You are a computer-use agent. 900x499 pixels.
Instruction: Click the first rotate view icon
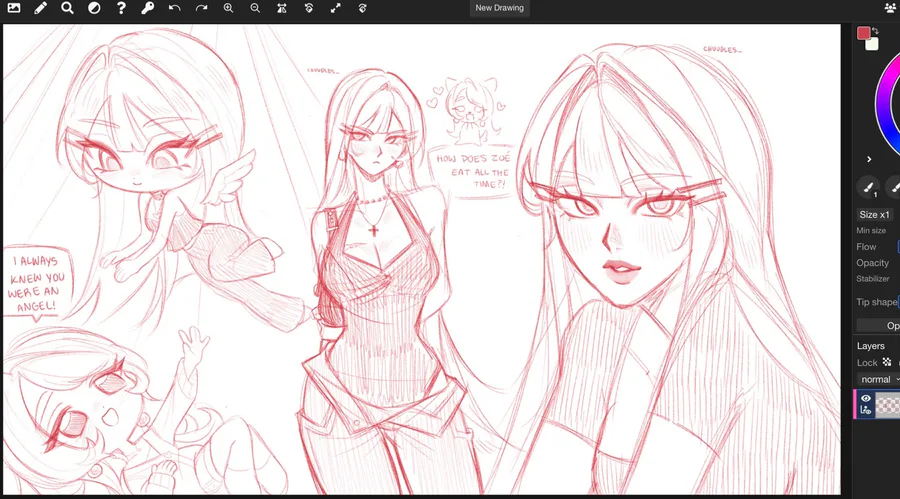(309, 8)
